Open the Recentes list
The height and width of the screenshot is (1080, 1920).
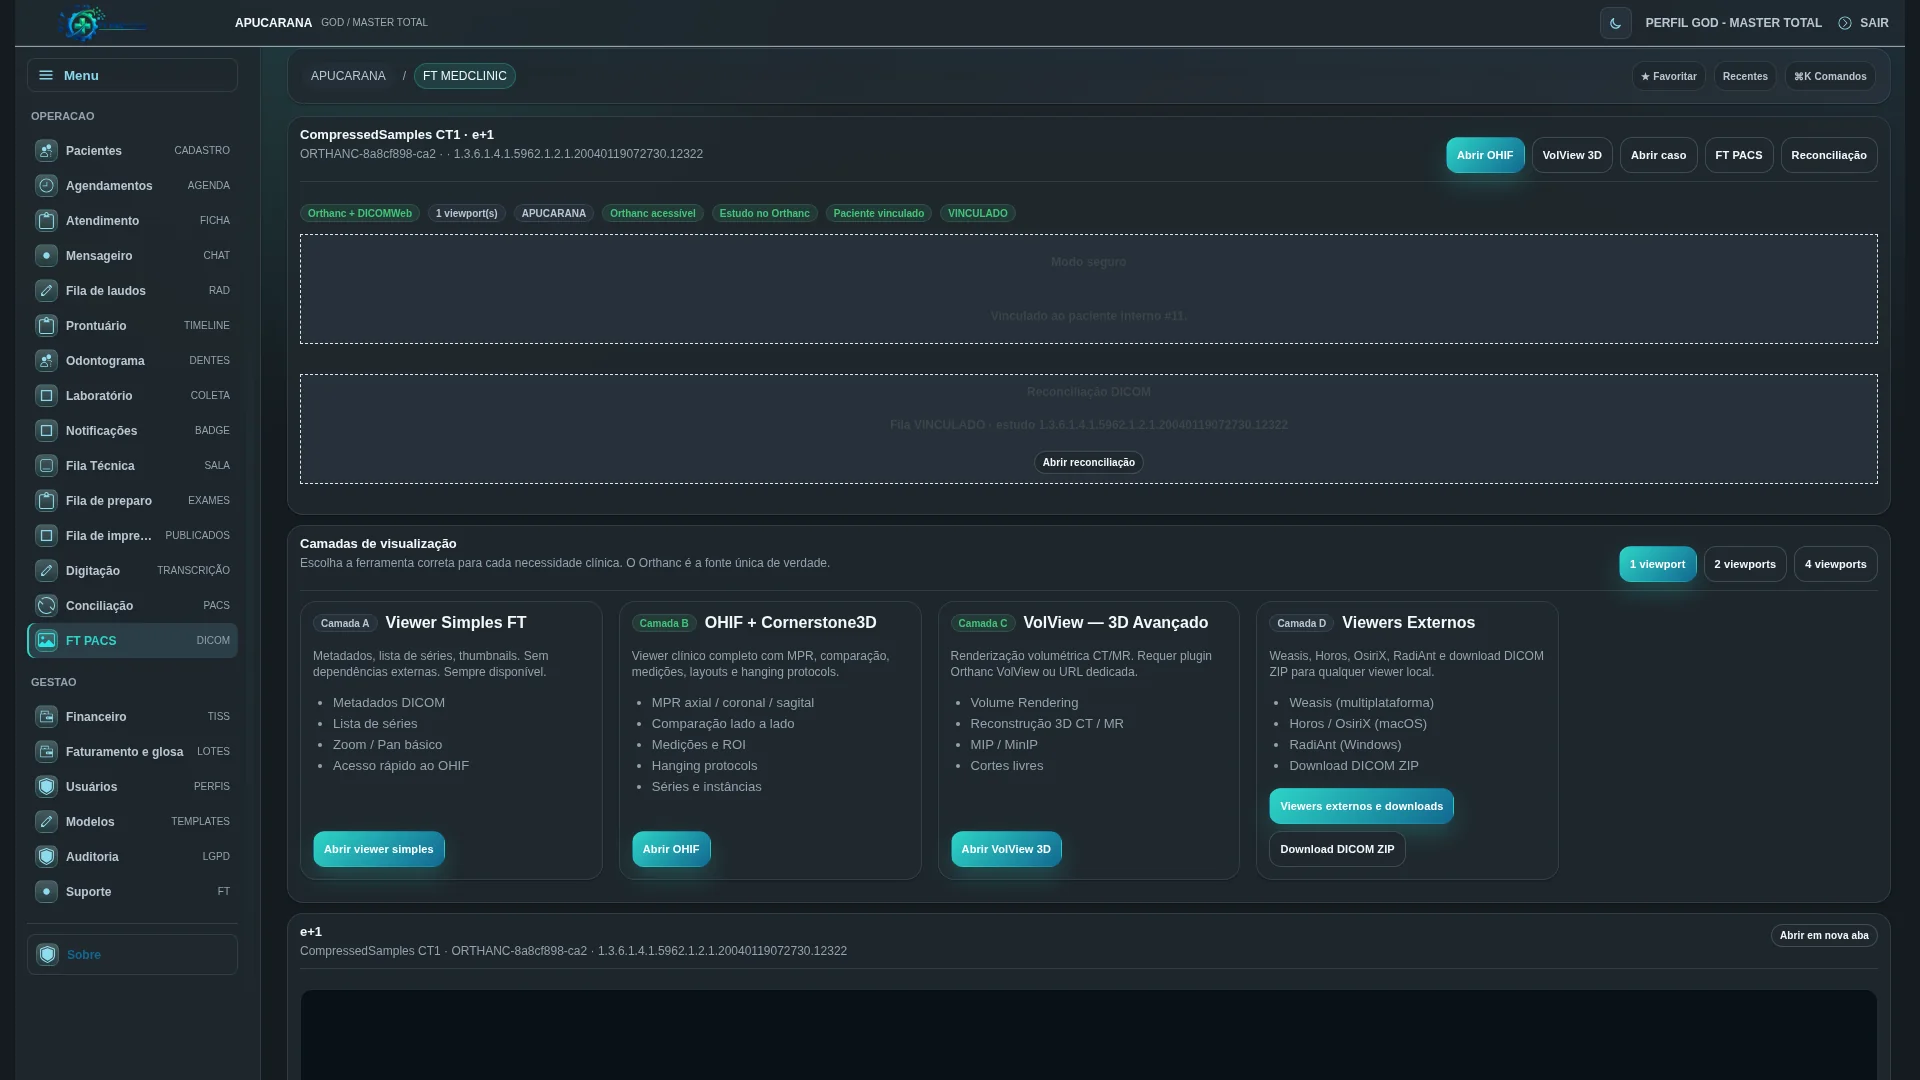[1744, 76]
